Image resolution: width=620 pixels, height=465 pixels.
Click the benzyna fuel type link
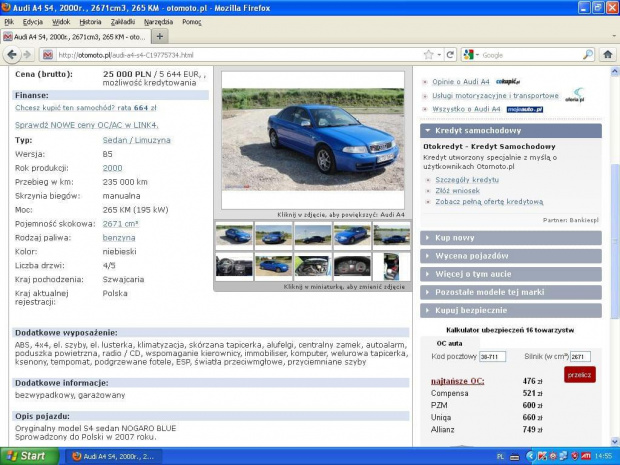click(x=119, y=238)
